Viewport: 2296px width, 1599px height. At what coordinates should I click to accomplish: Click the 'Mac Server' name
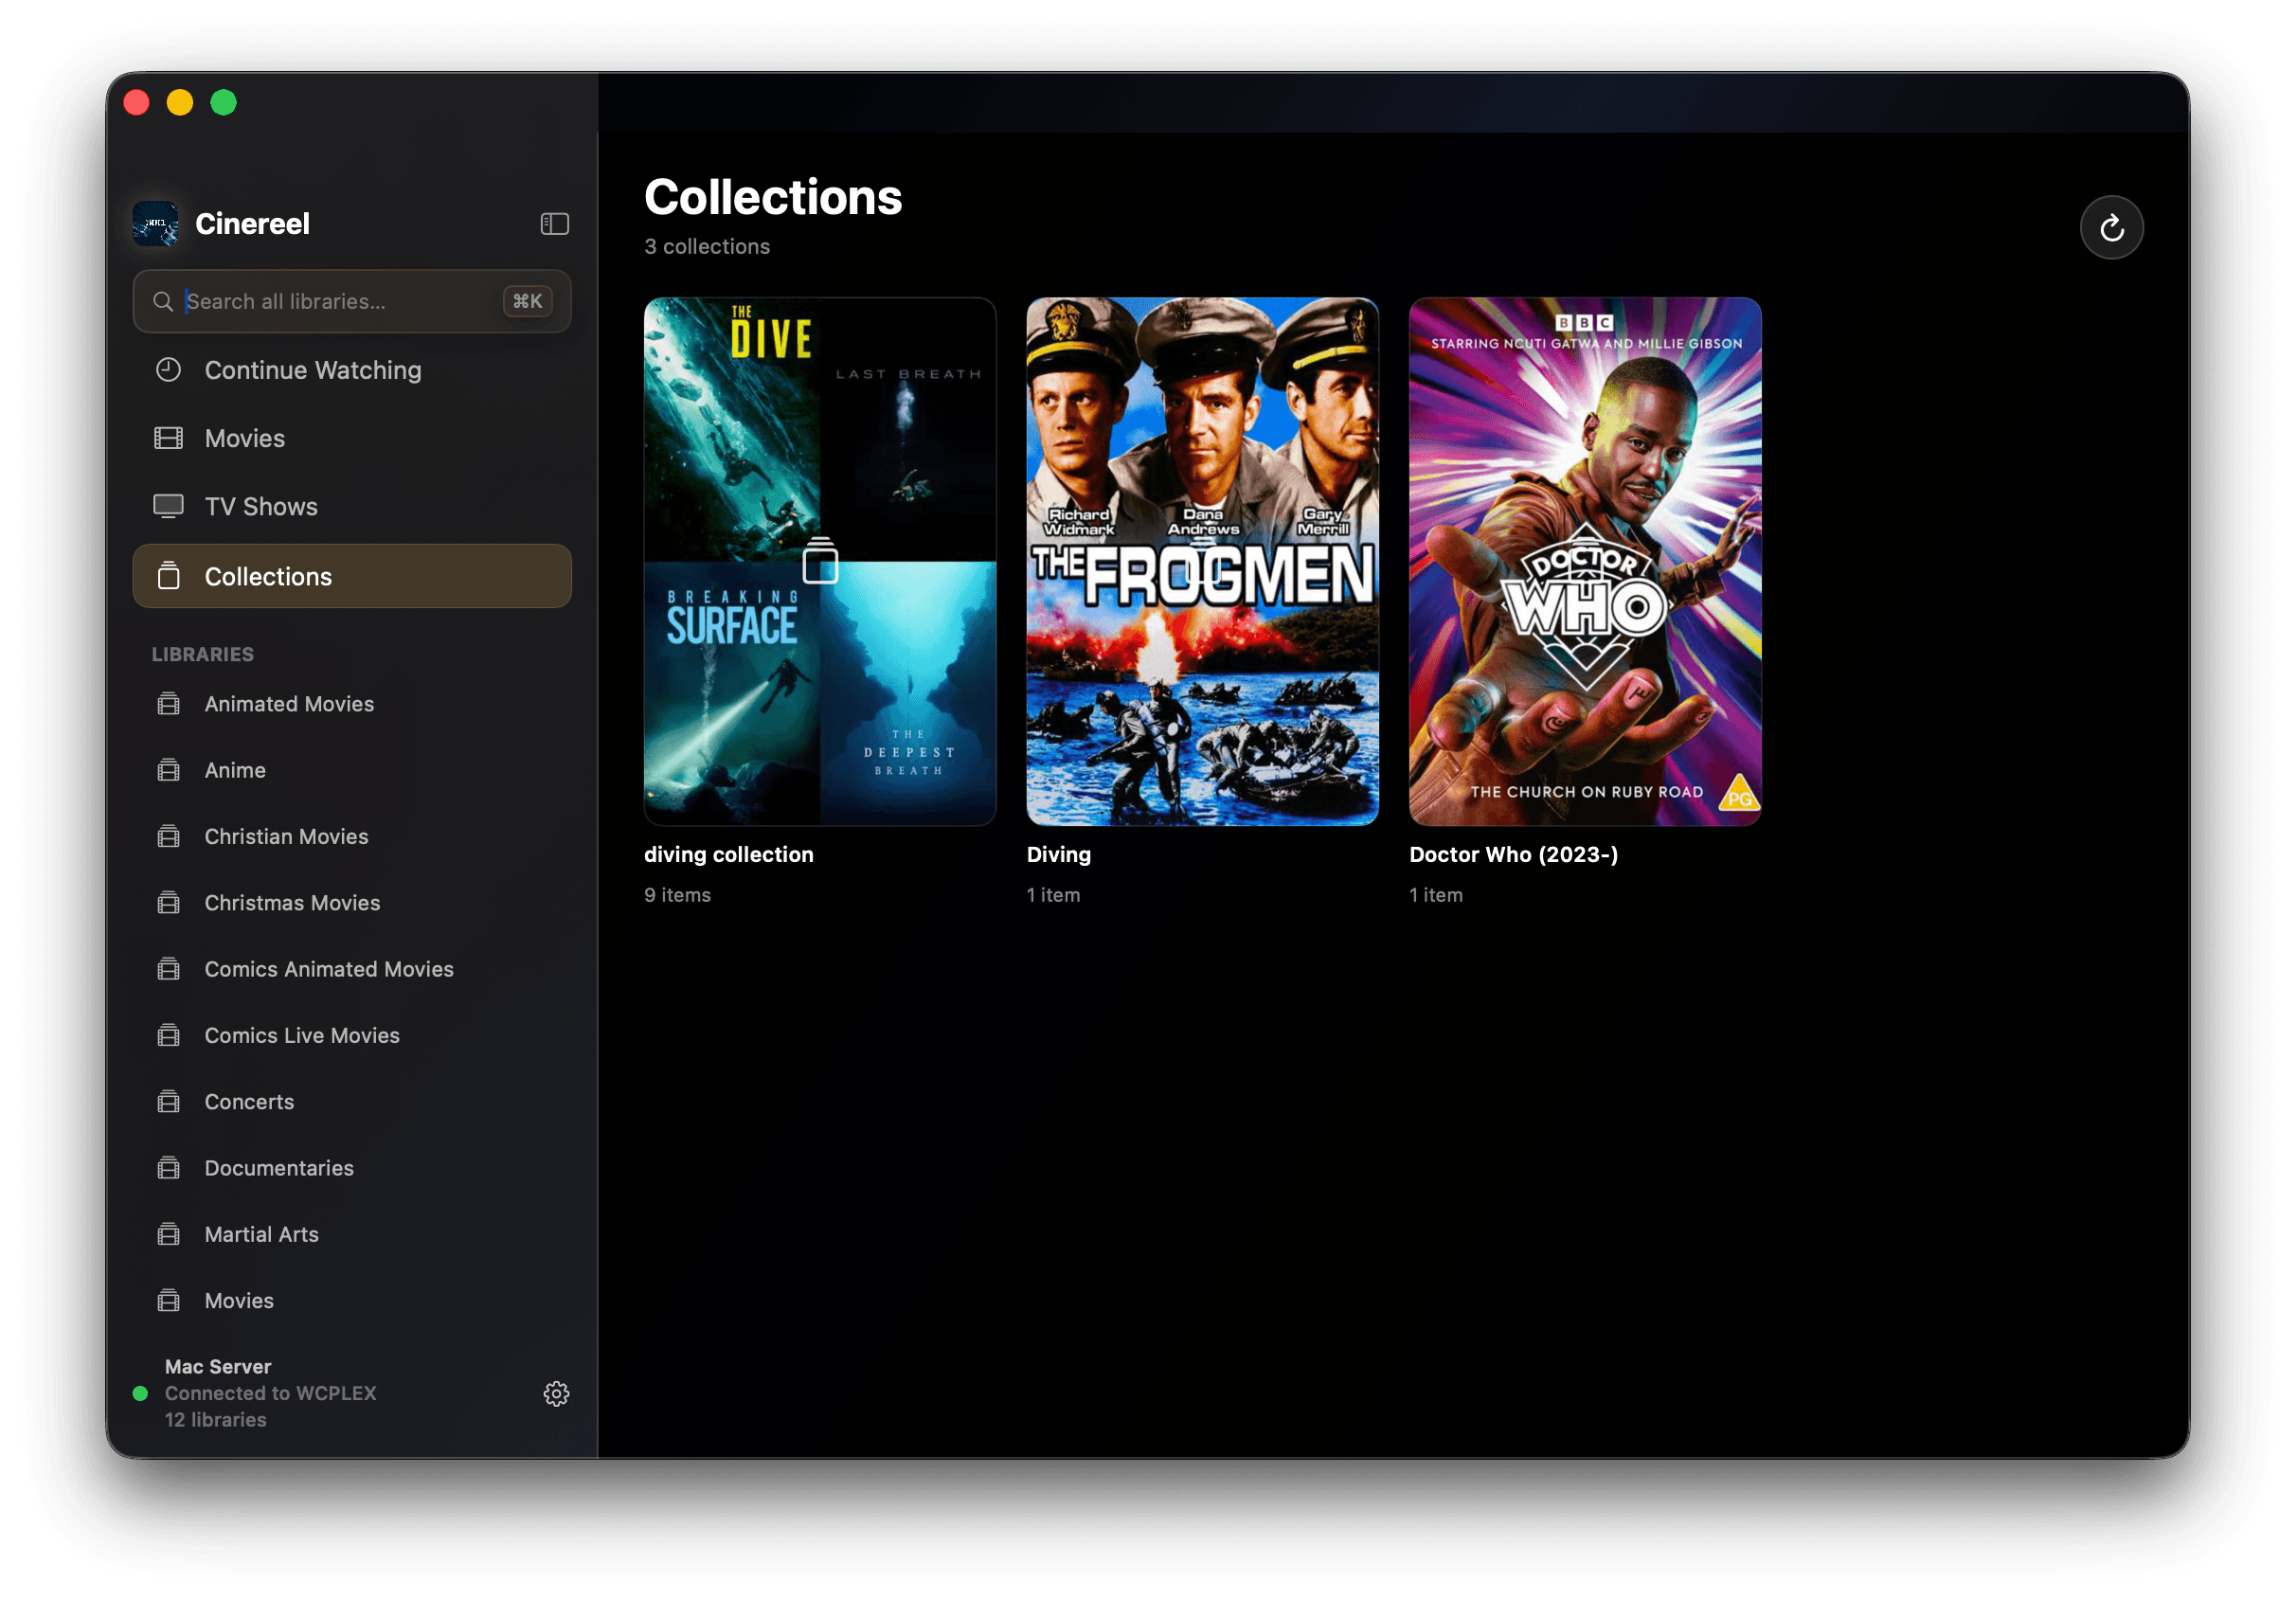pyautogui.click(x=218, y=1366)
